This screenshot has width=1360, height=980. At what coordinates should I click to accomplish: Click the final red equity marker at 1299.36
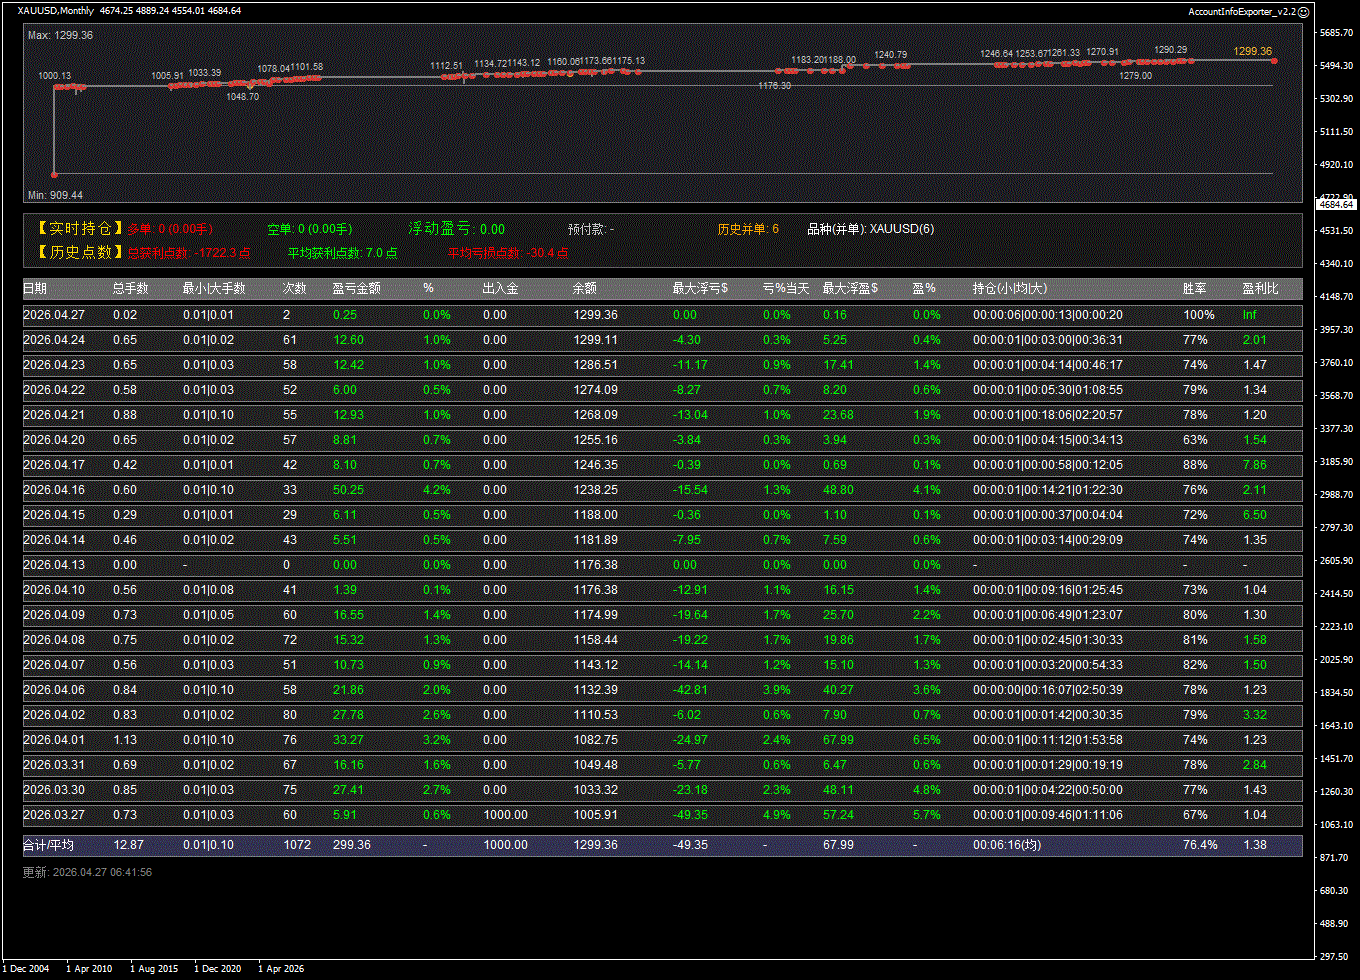click(1274, 61)
